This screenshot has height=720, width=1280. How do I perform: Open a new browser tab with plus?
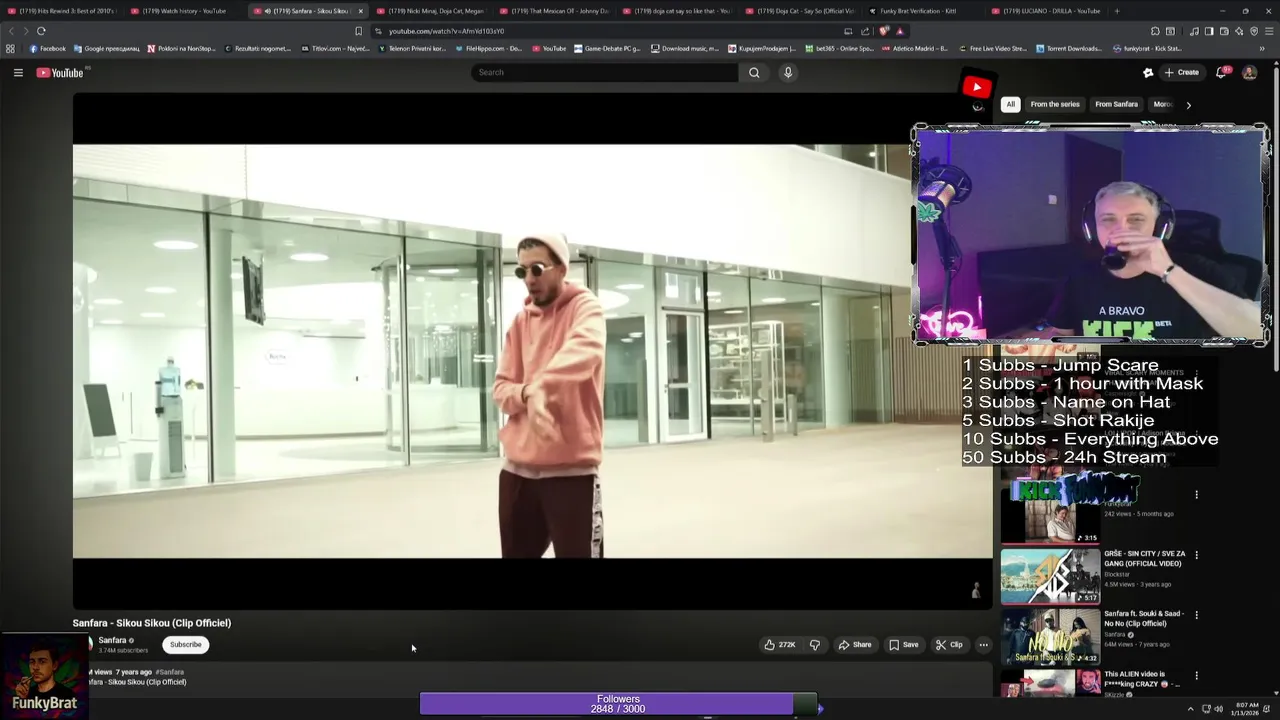(x=1117, y=11)
